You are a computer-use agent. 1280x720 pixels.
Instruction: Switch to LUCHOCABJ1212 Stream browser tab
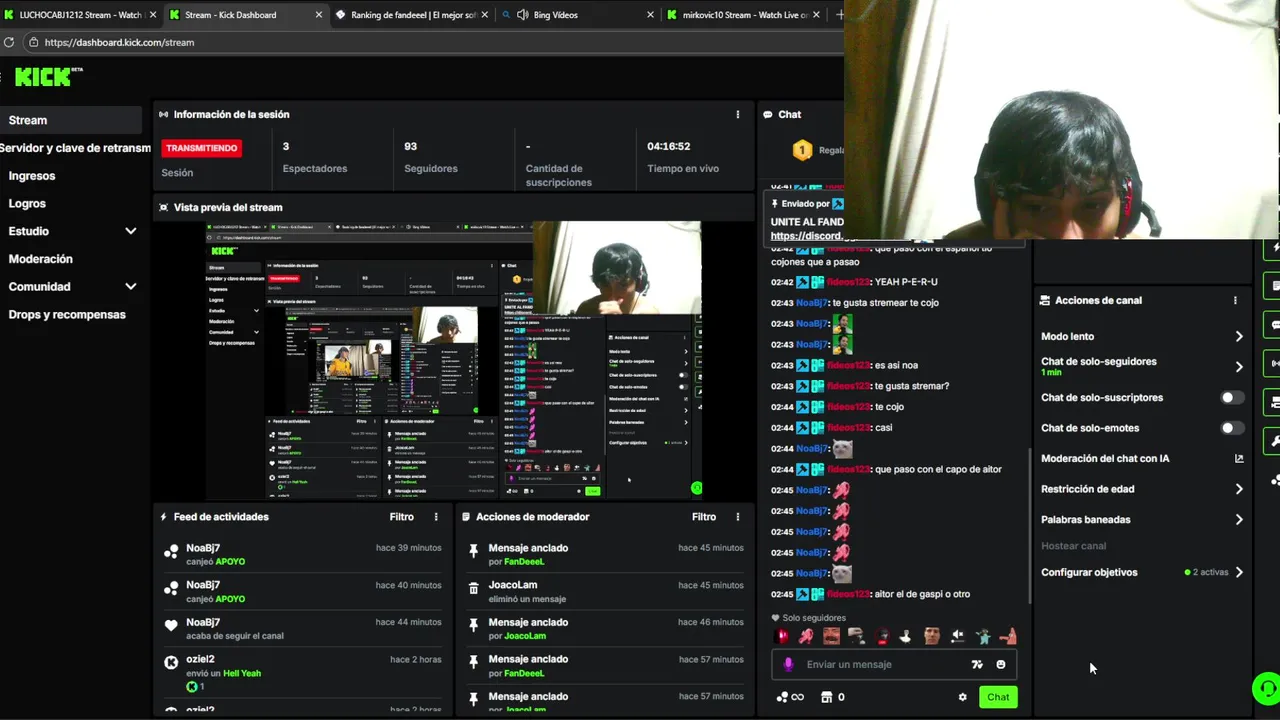80,15
